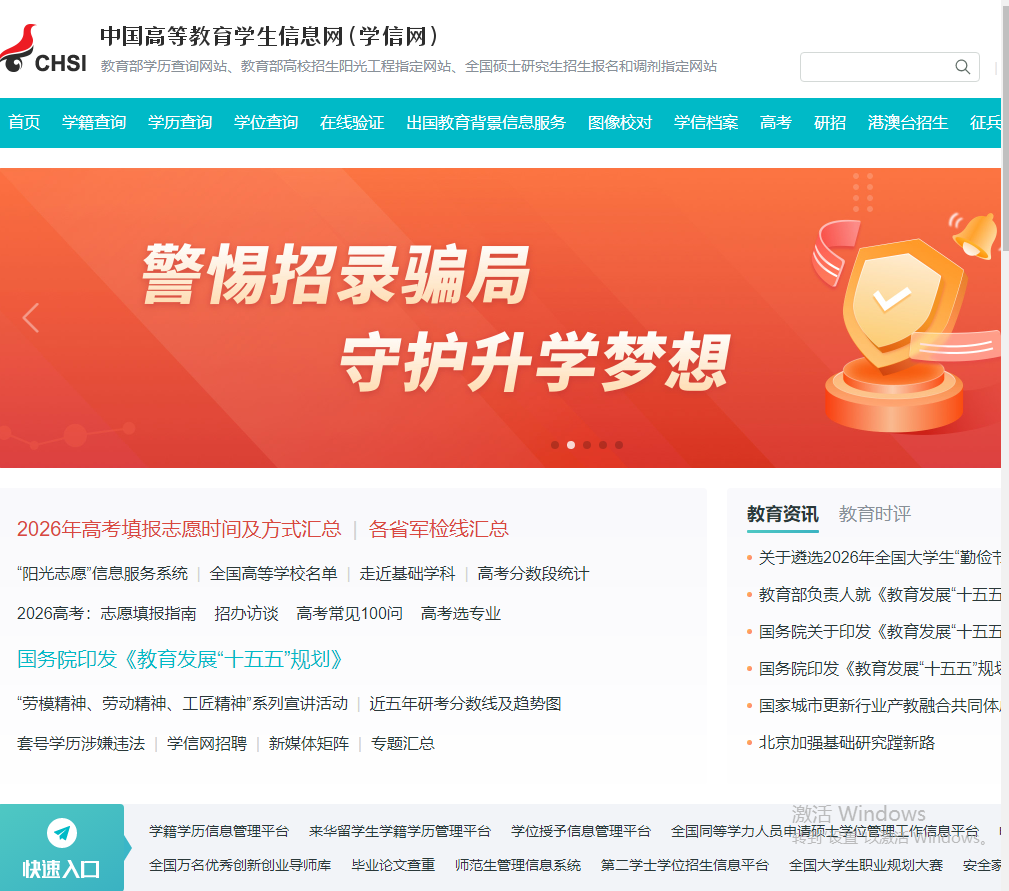The width and height of the screenshot is (1009, 891).
Task: Open 高考常见100问 link
Action: [349, 613]
